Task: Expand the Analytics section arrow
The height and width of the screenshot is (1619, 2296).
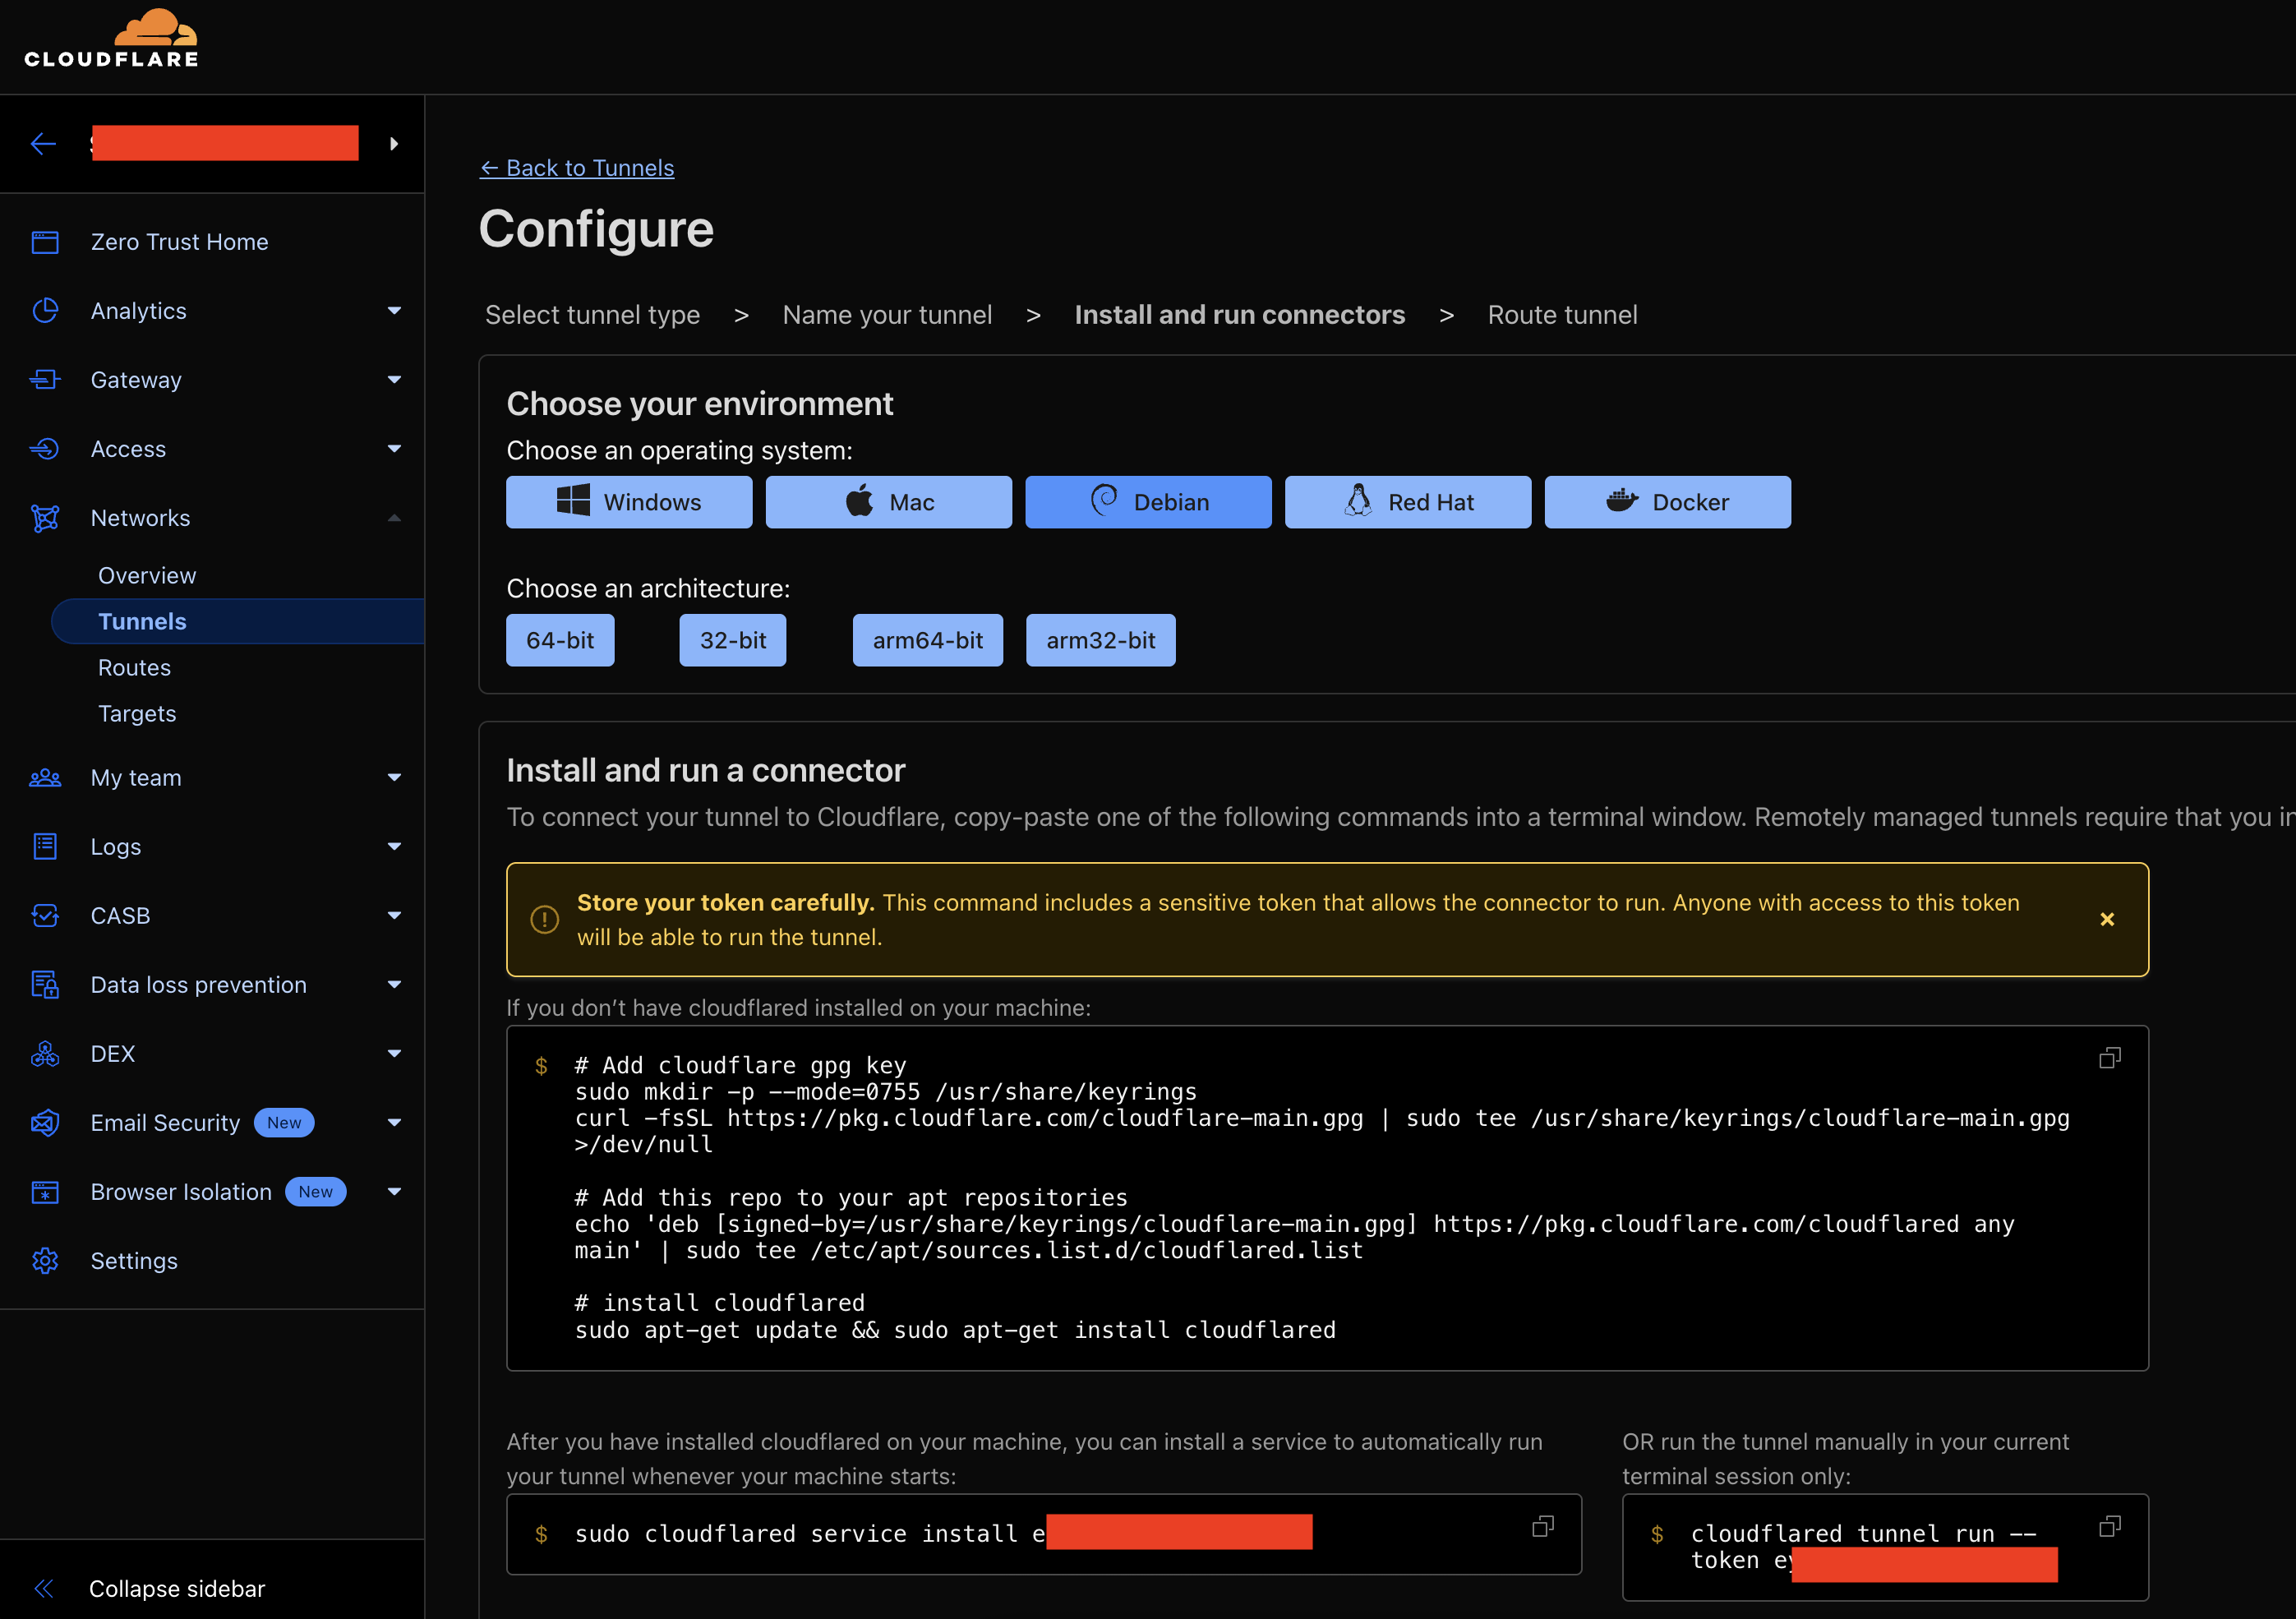Action: pos(394,311)
